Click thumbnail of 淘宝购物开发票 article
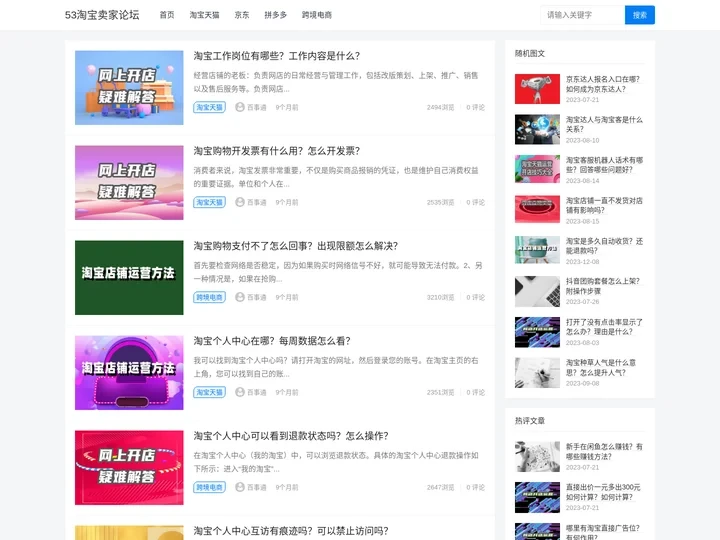 pos(129,183)
